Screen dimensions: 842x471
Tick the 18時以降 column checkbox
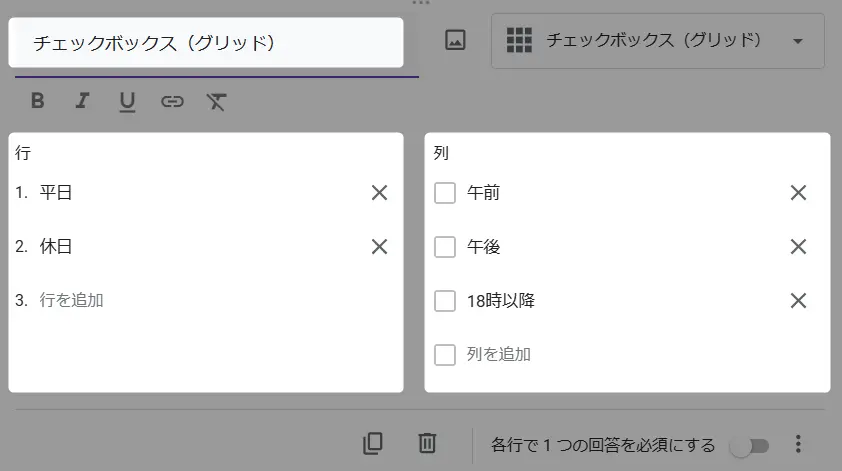pos(445,301)
